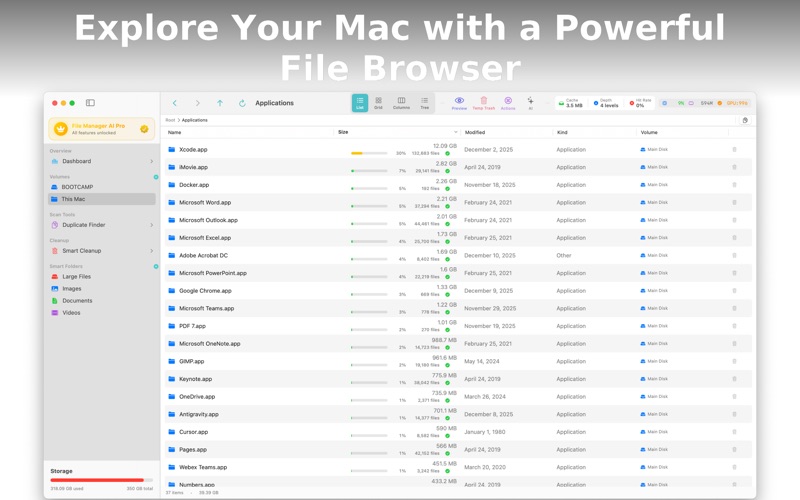Viewport: 800px width, 500px height.
Task: Click the GIMP.app folder icon
Action: pyautogui.click(x=172, y=361)
